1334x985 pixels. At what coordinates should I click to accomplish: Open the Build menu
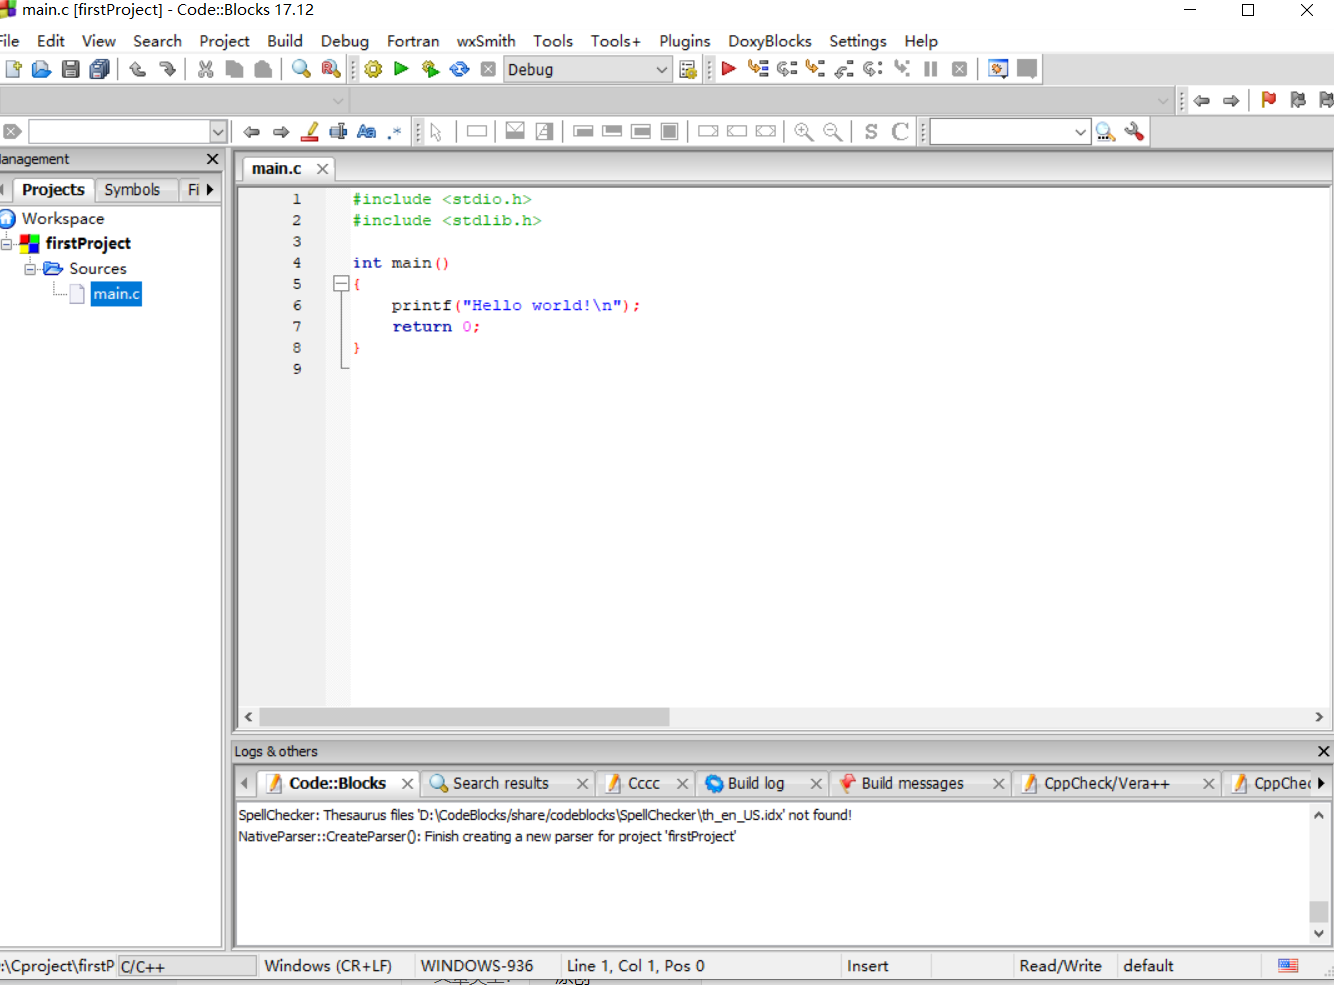click(284, 41)
